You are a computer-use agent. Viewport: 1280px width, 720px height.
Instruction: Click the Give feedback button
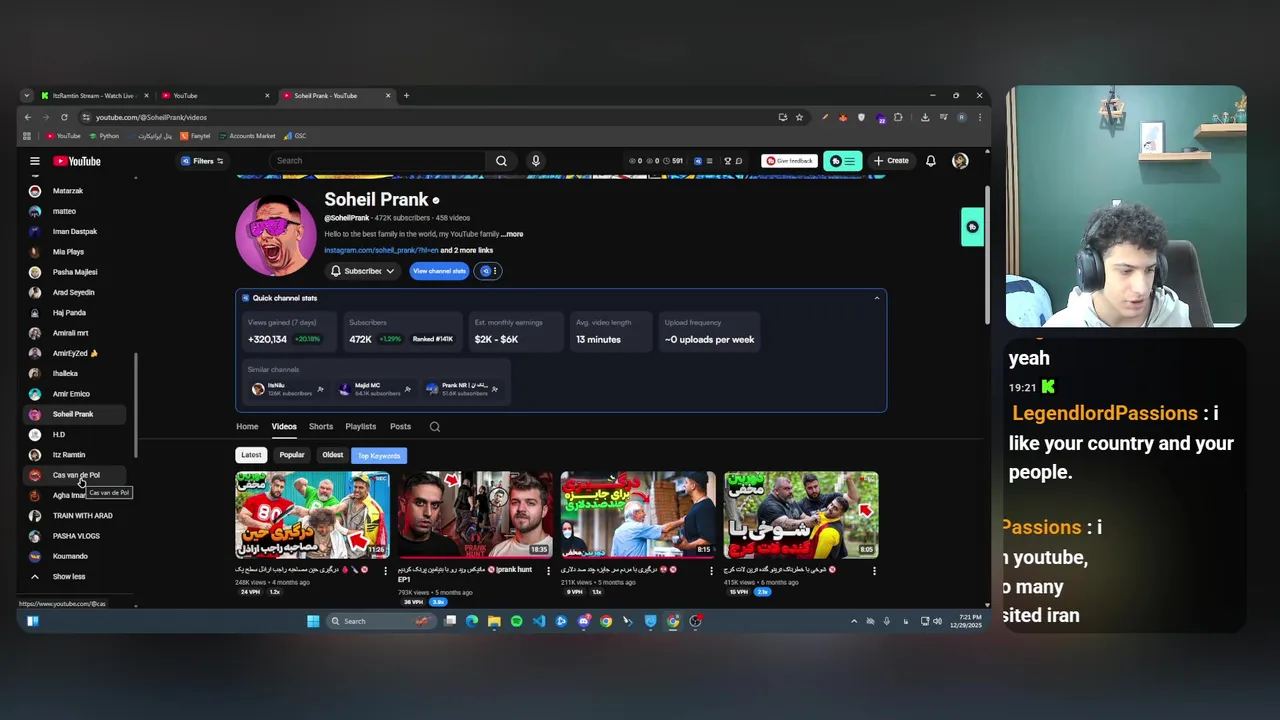tap(789, 161)
